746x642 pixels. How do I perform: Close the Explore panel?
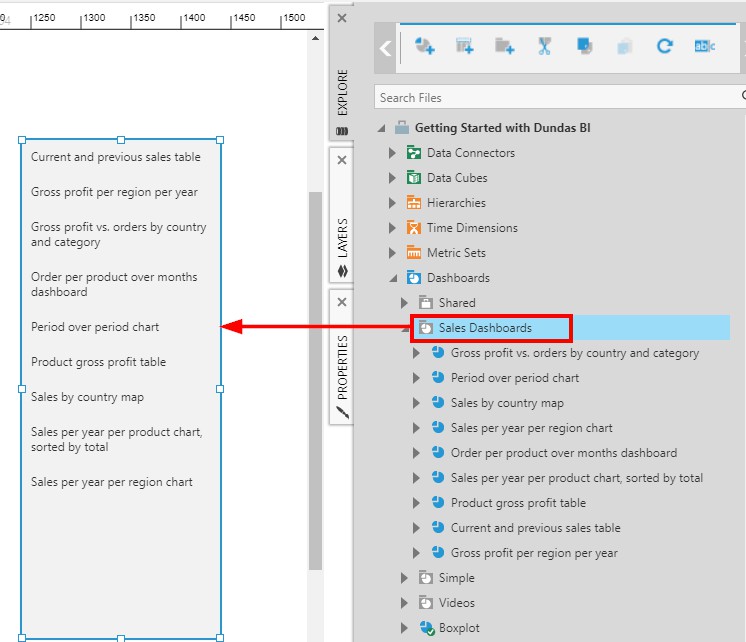(342, 18)
